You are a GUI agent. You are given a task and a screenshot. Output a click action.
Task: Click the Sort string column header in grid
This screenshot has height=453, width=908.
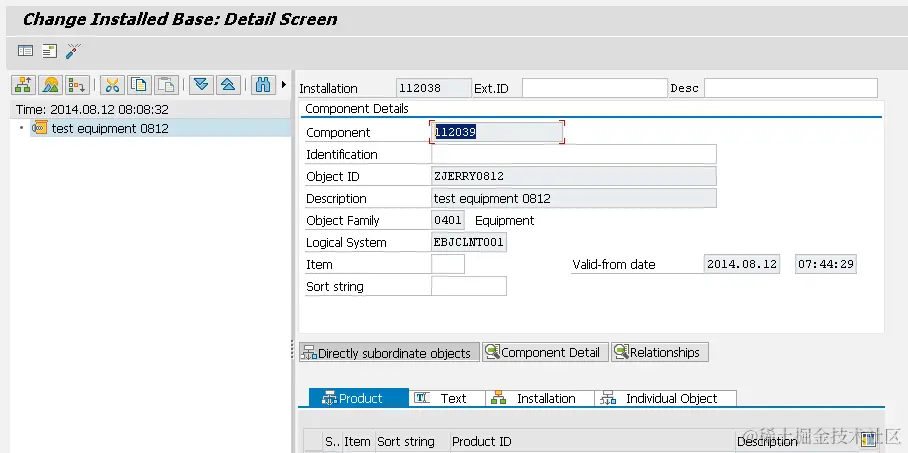pyautogui.click(x=413, y=441)
